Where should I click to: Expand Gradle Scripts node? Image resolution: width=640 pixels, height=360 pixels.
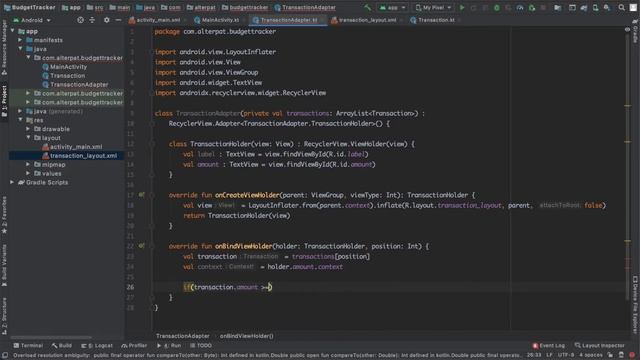13,182
